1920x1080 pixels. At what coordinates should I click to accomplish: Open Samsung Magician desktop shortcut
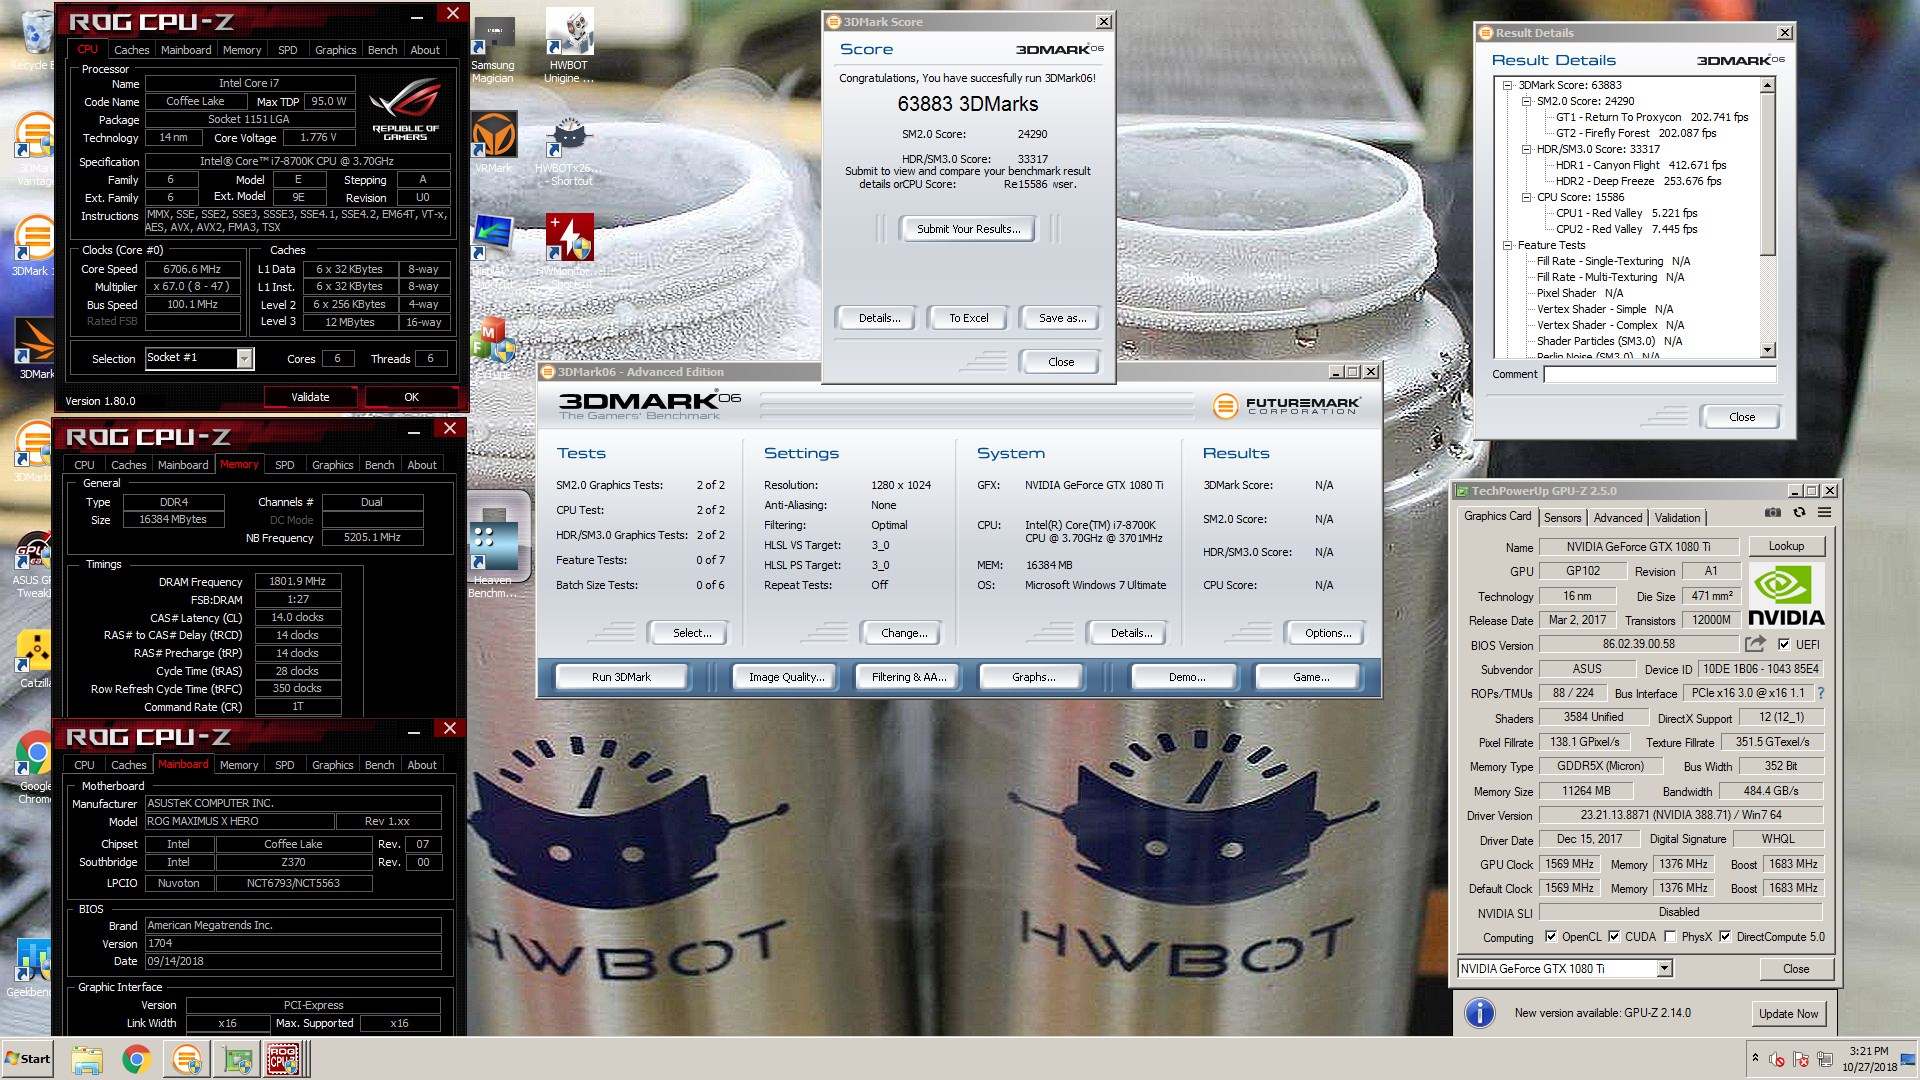(493, 50)
